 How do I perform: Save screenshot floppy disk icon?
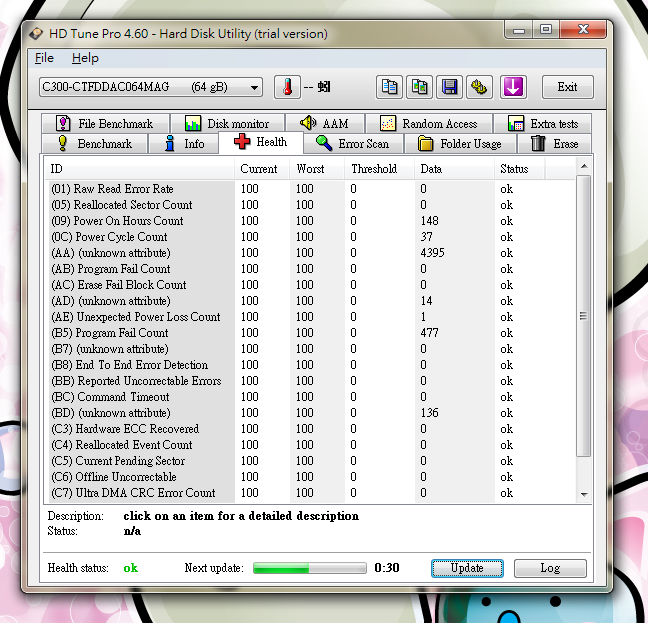click(449, 87)
